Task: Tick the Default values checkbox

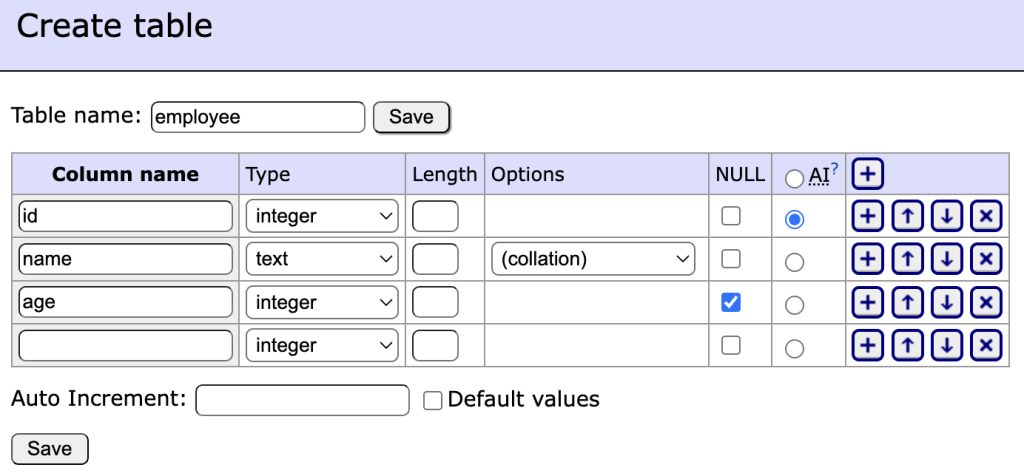Action: pos(433,400)
